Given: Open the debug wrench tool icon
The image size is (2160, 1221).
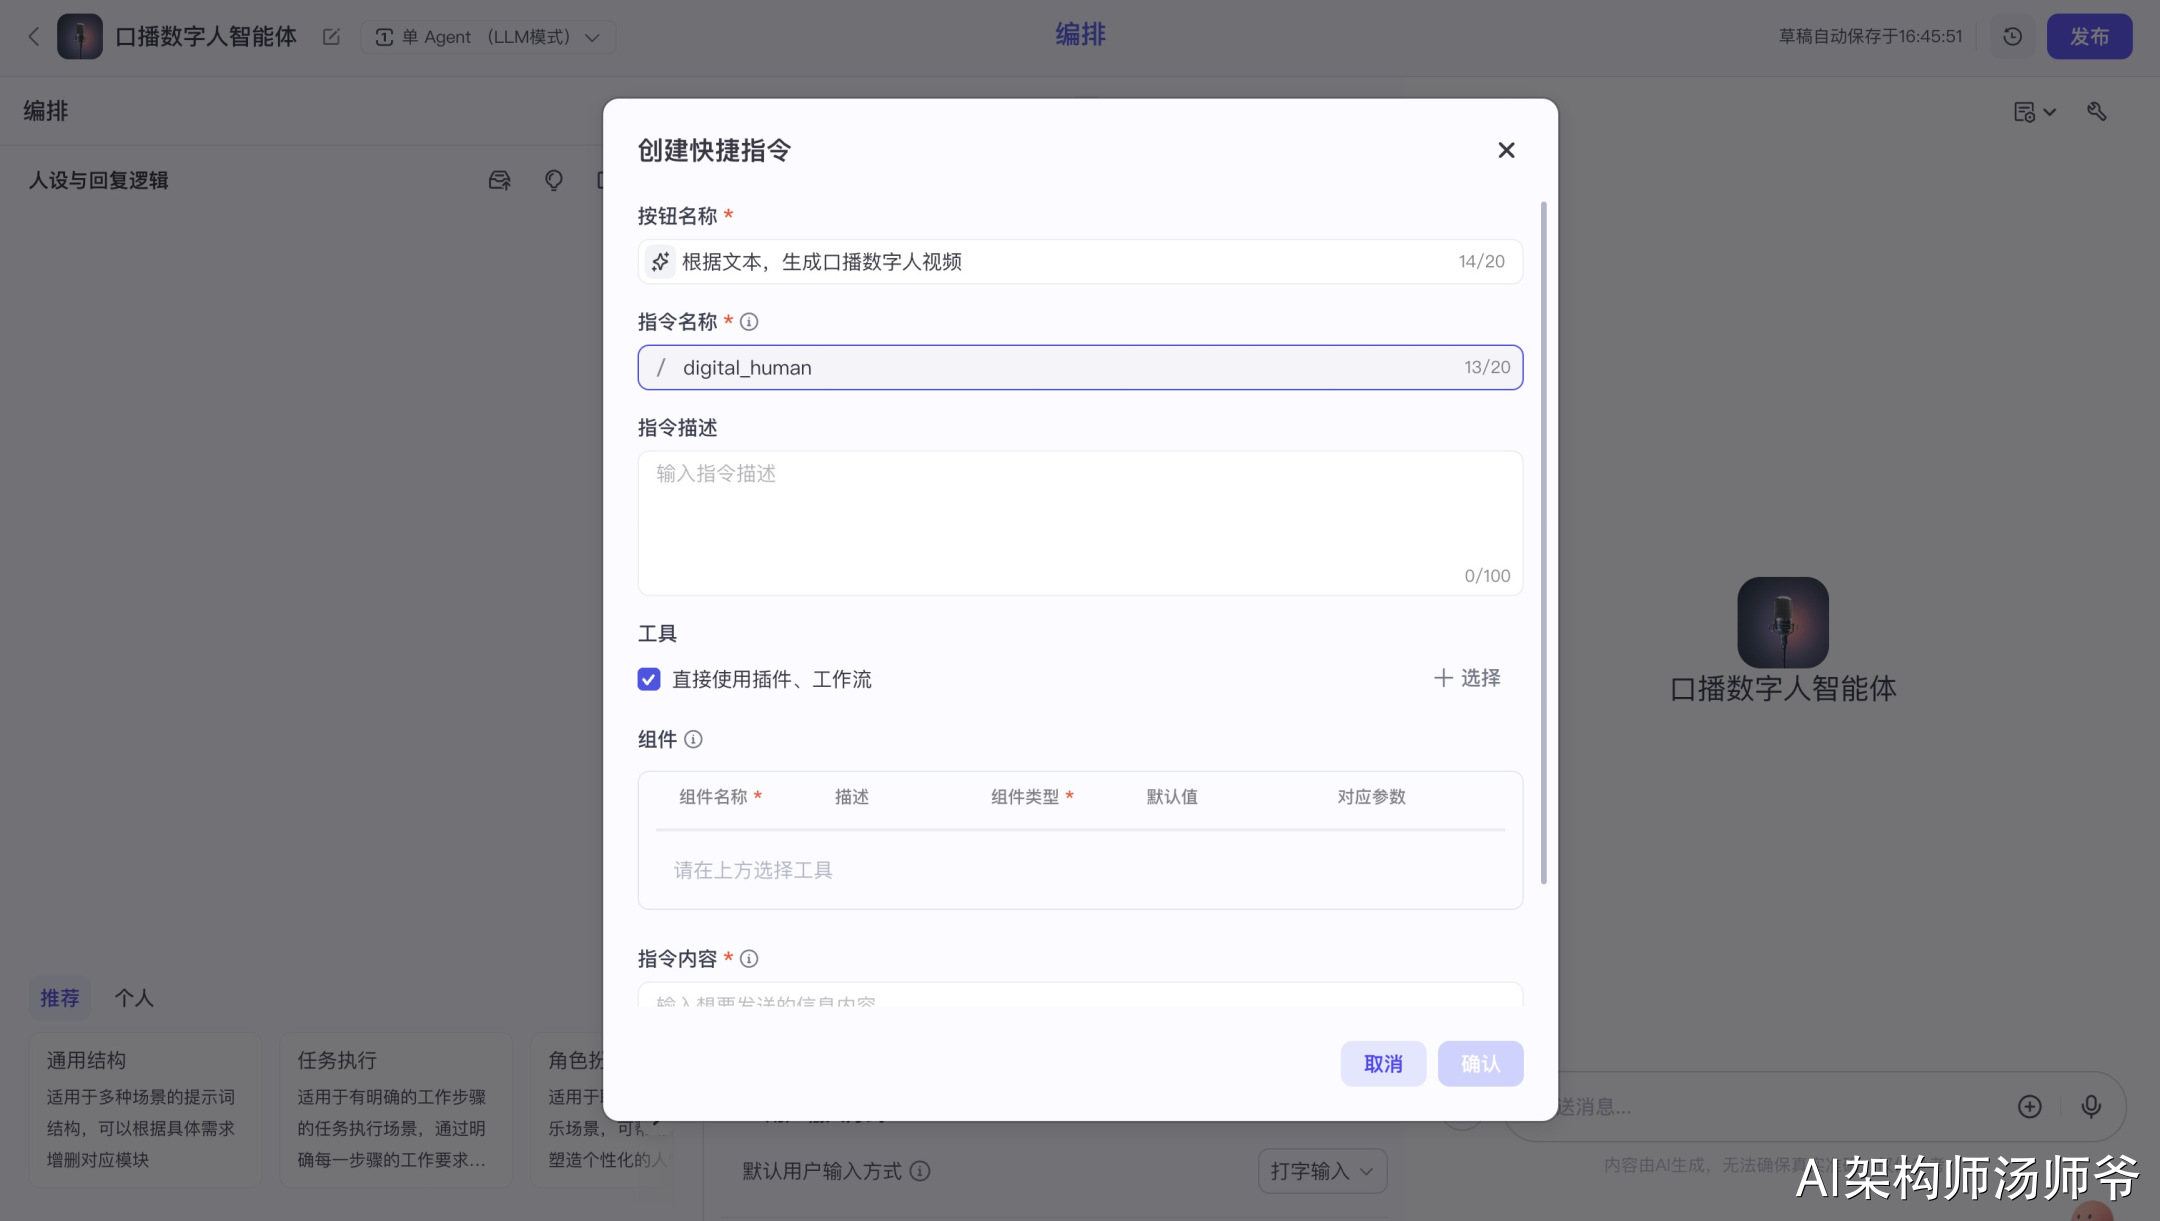Looking at the screenshot, I should [x=2097, y=112].
